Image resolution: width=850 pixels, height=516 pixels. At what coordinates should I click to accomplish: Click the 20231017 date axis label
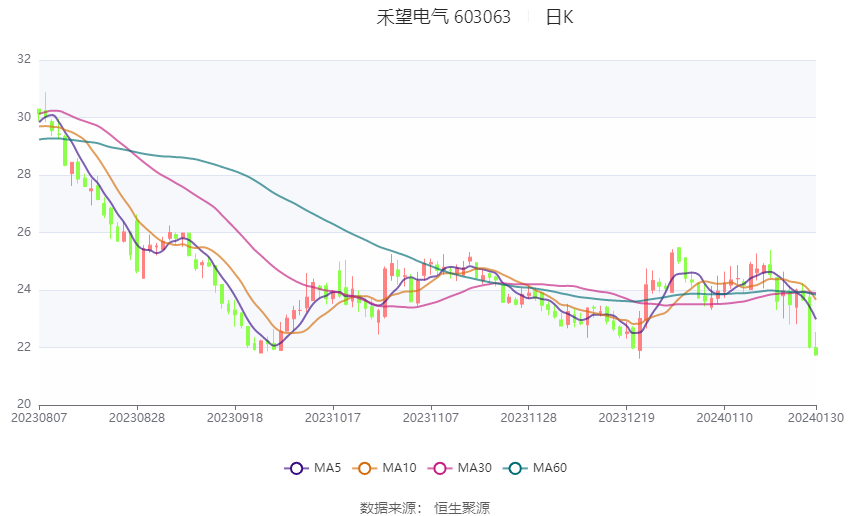click(x=333, y=418)
